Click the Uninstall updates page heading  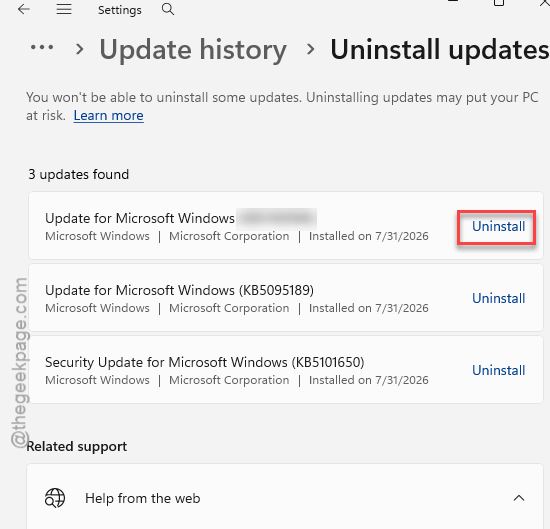[440, 49]
